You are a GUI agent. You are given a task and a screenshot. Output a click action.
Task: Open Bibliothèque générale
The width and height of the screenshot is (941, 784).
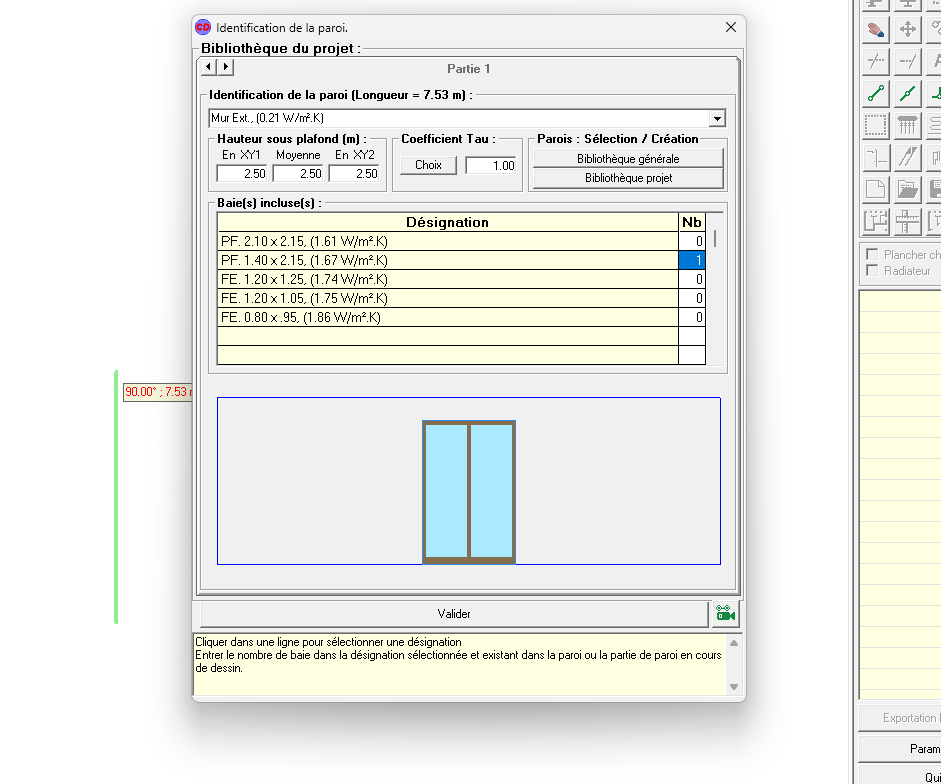627,158
